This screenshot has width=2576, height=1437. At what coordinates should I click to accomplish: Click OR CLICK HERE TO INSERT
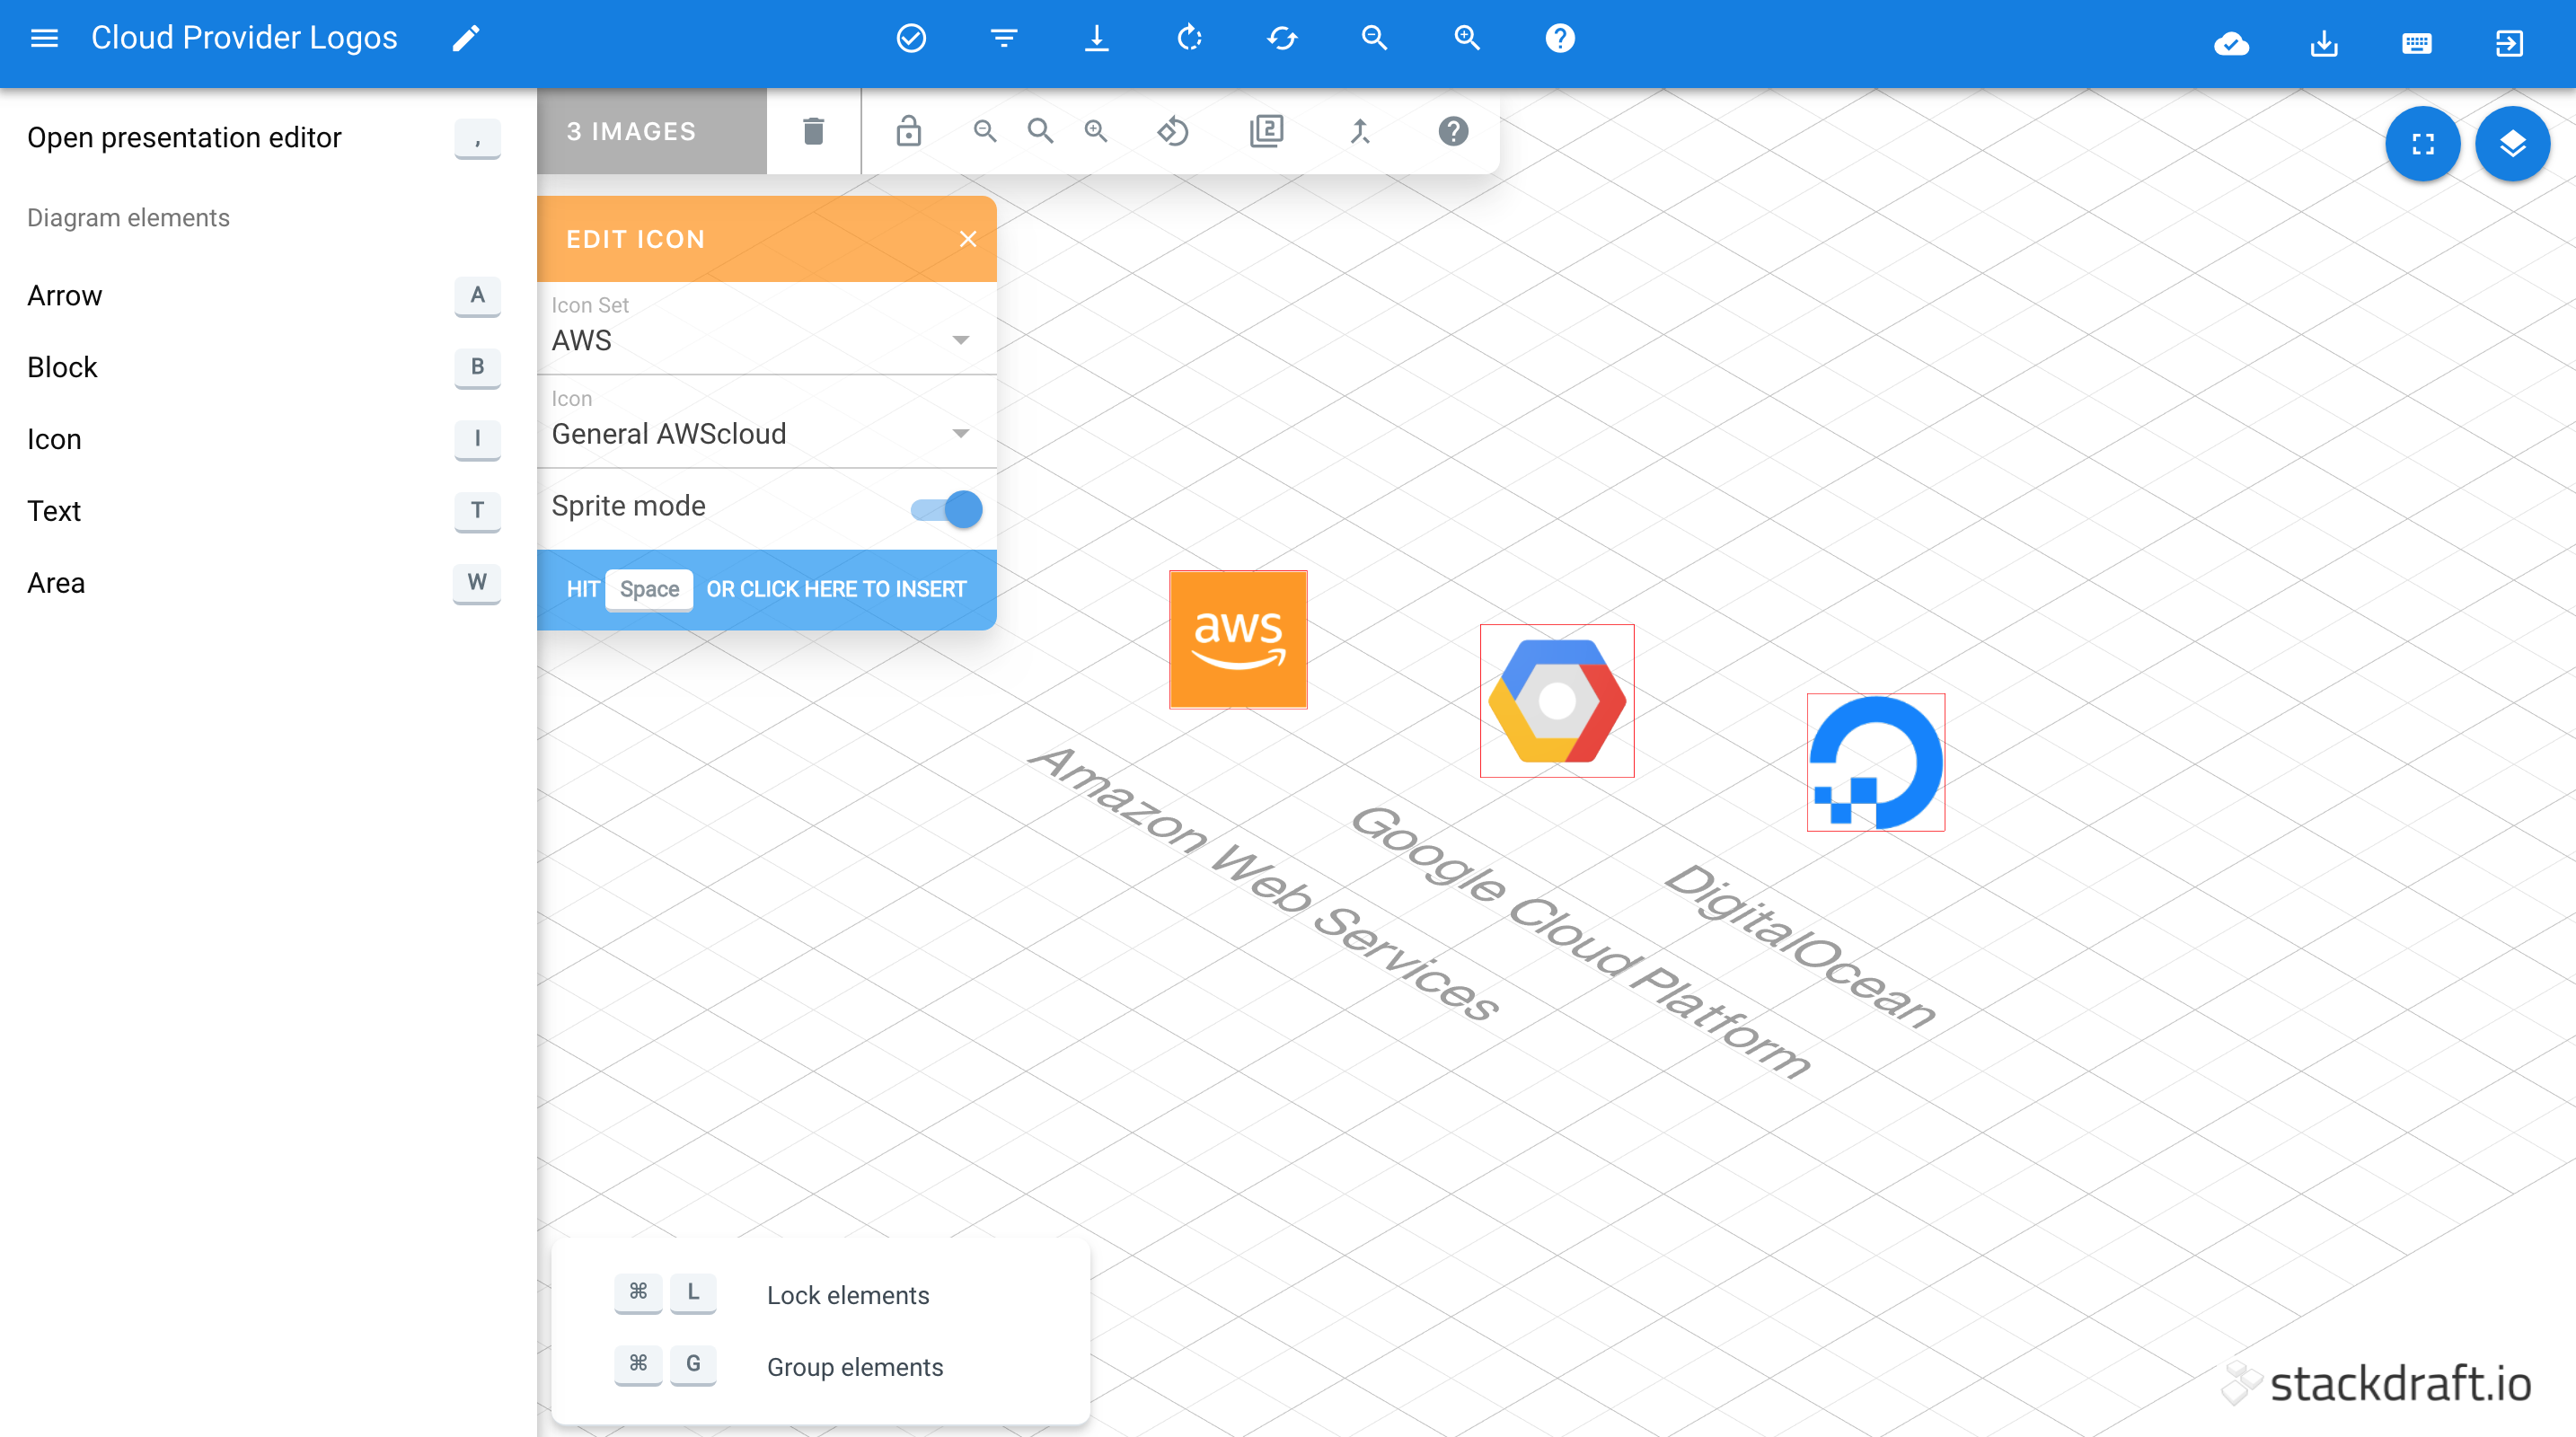click(836, 589)
